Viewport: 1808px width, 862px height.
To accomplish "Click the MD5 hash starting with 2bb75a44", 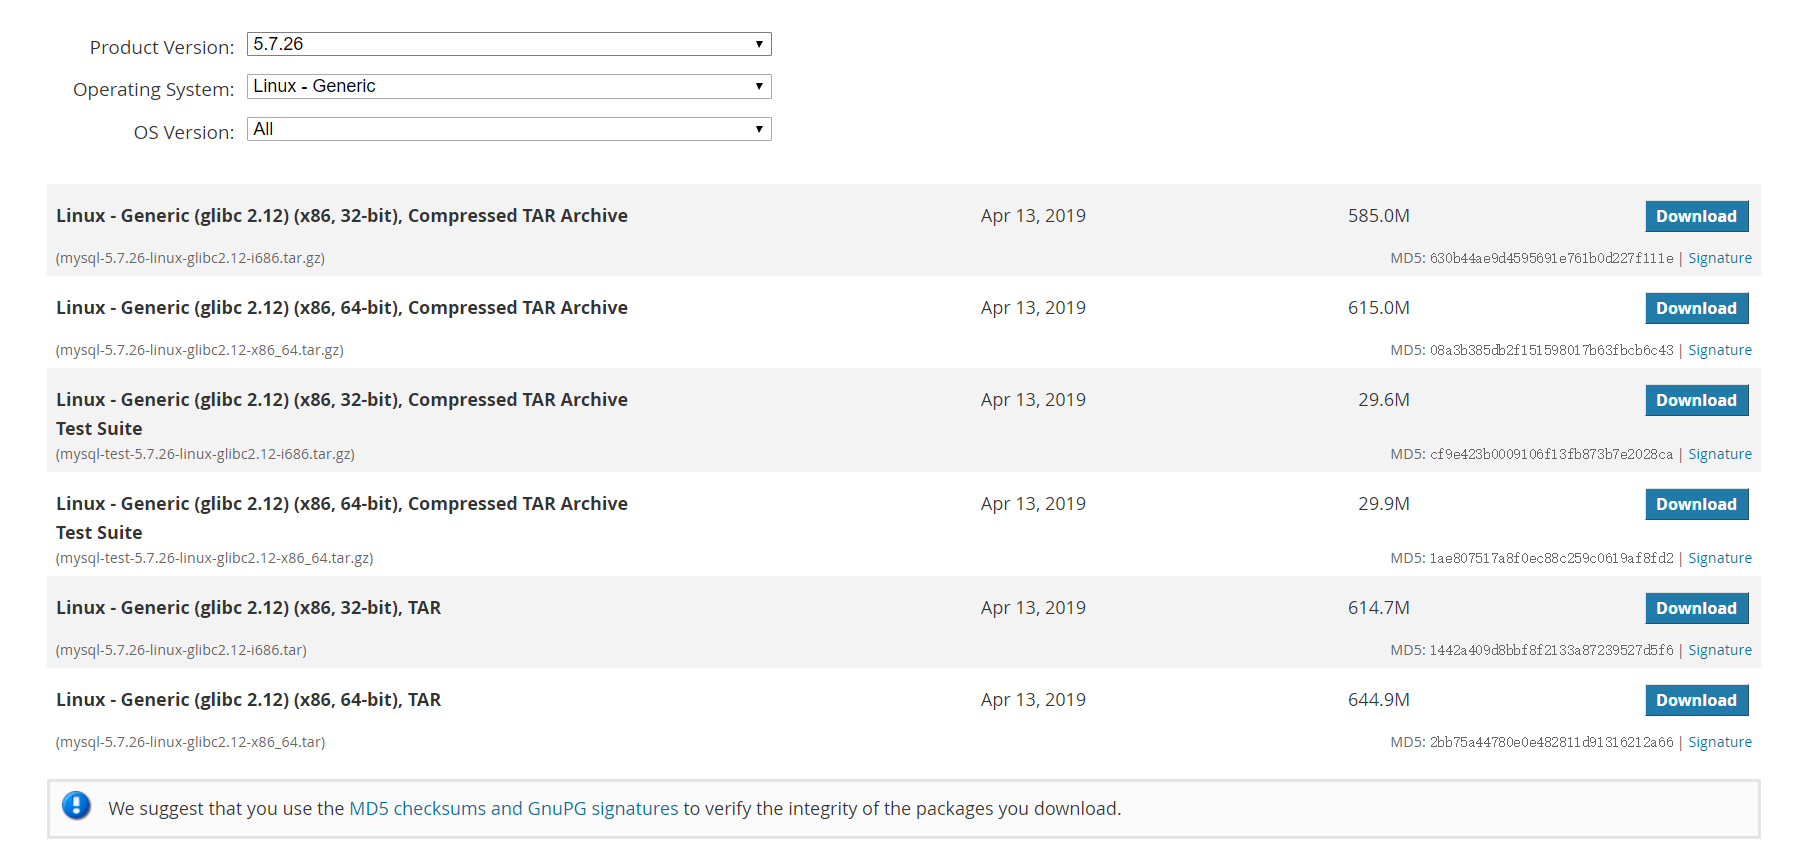I will (1551, 742).
